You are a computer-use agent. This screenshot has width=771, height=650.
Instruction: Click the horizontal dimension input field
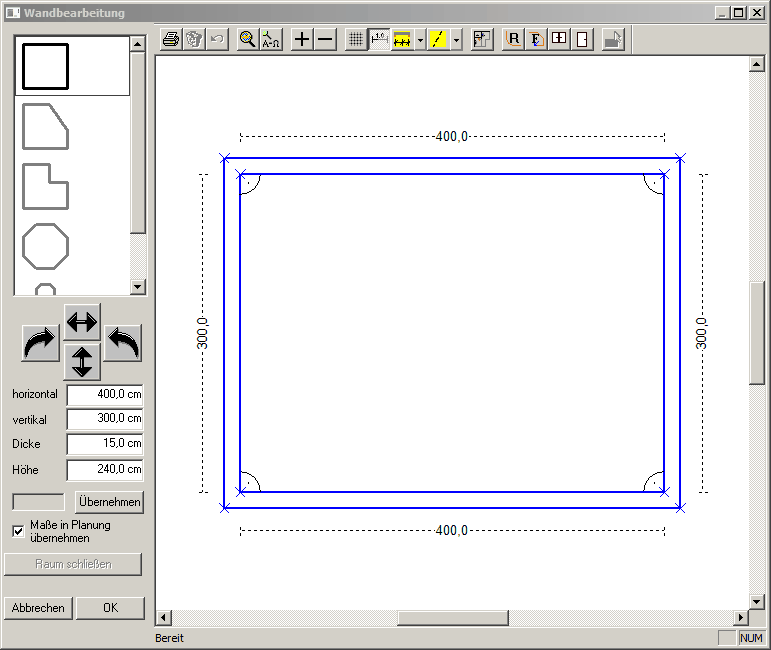pos(105,394)
